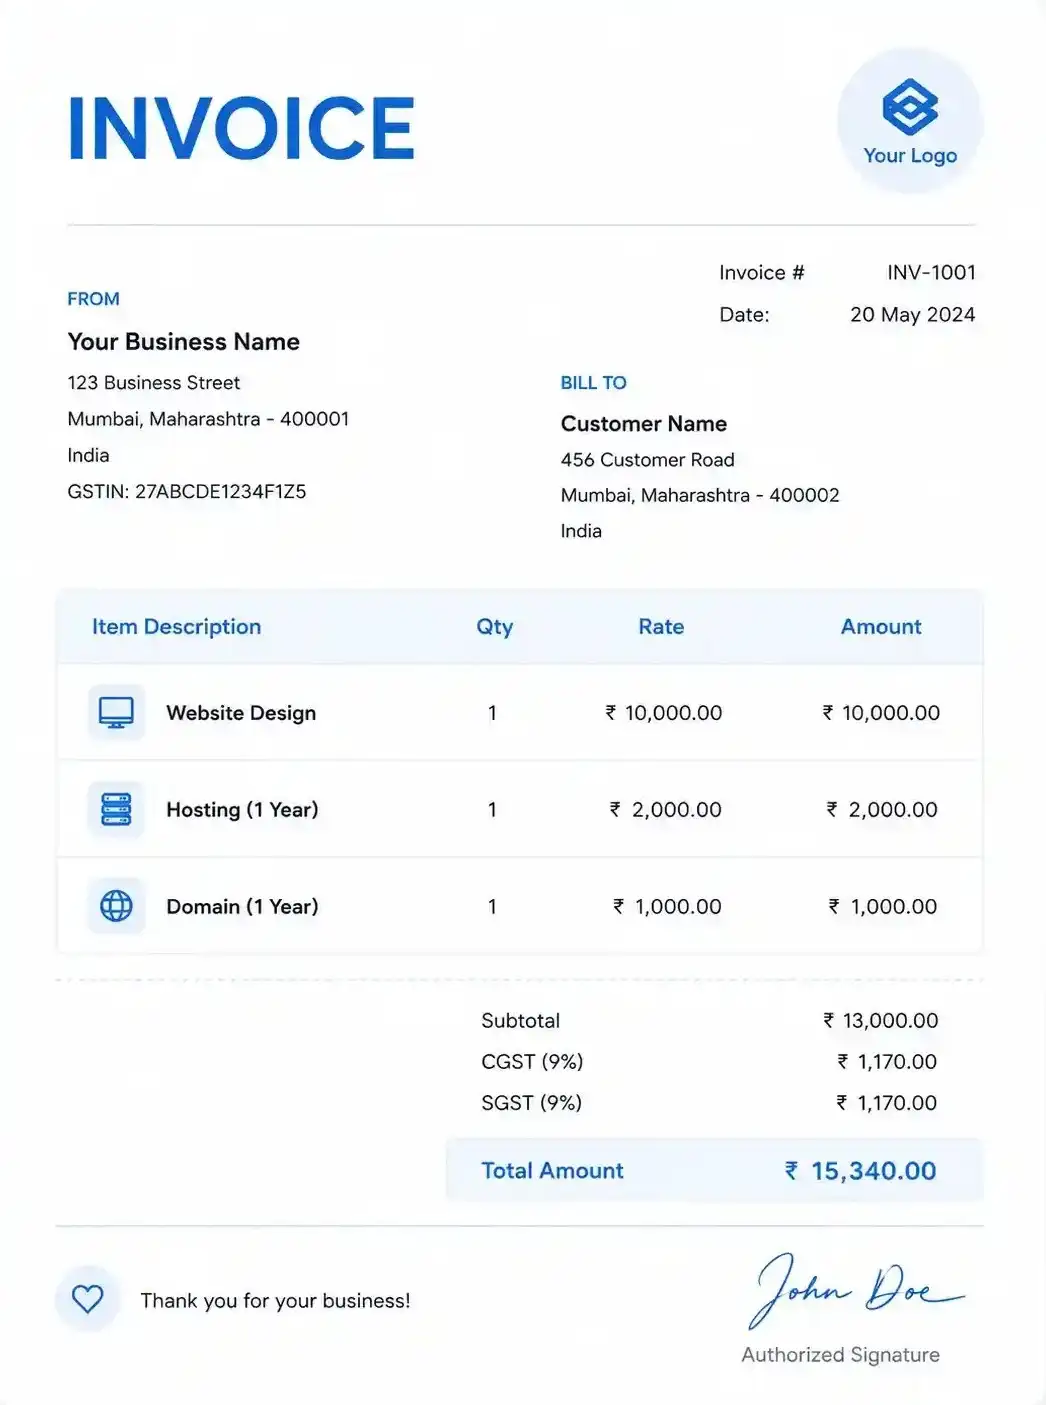Click the heart icon near thank you note

tap(88, 1299)
